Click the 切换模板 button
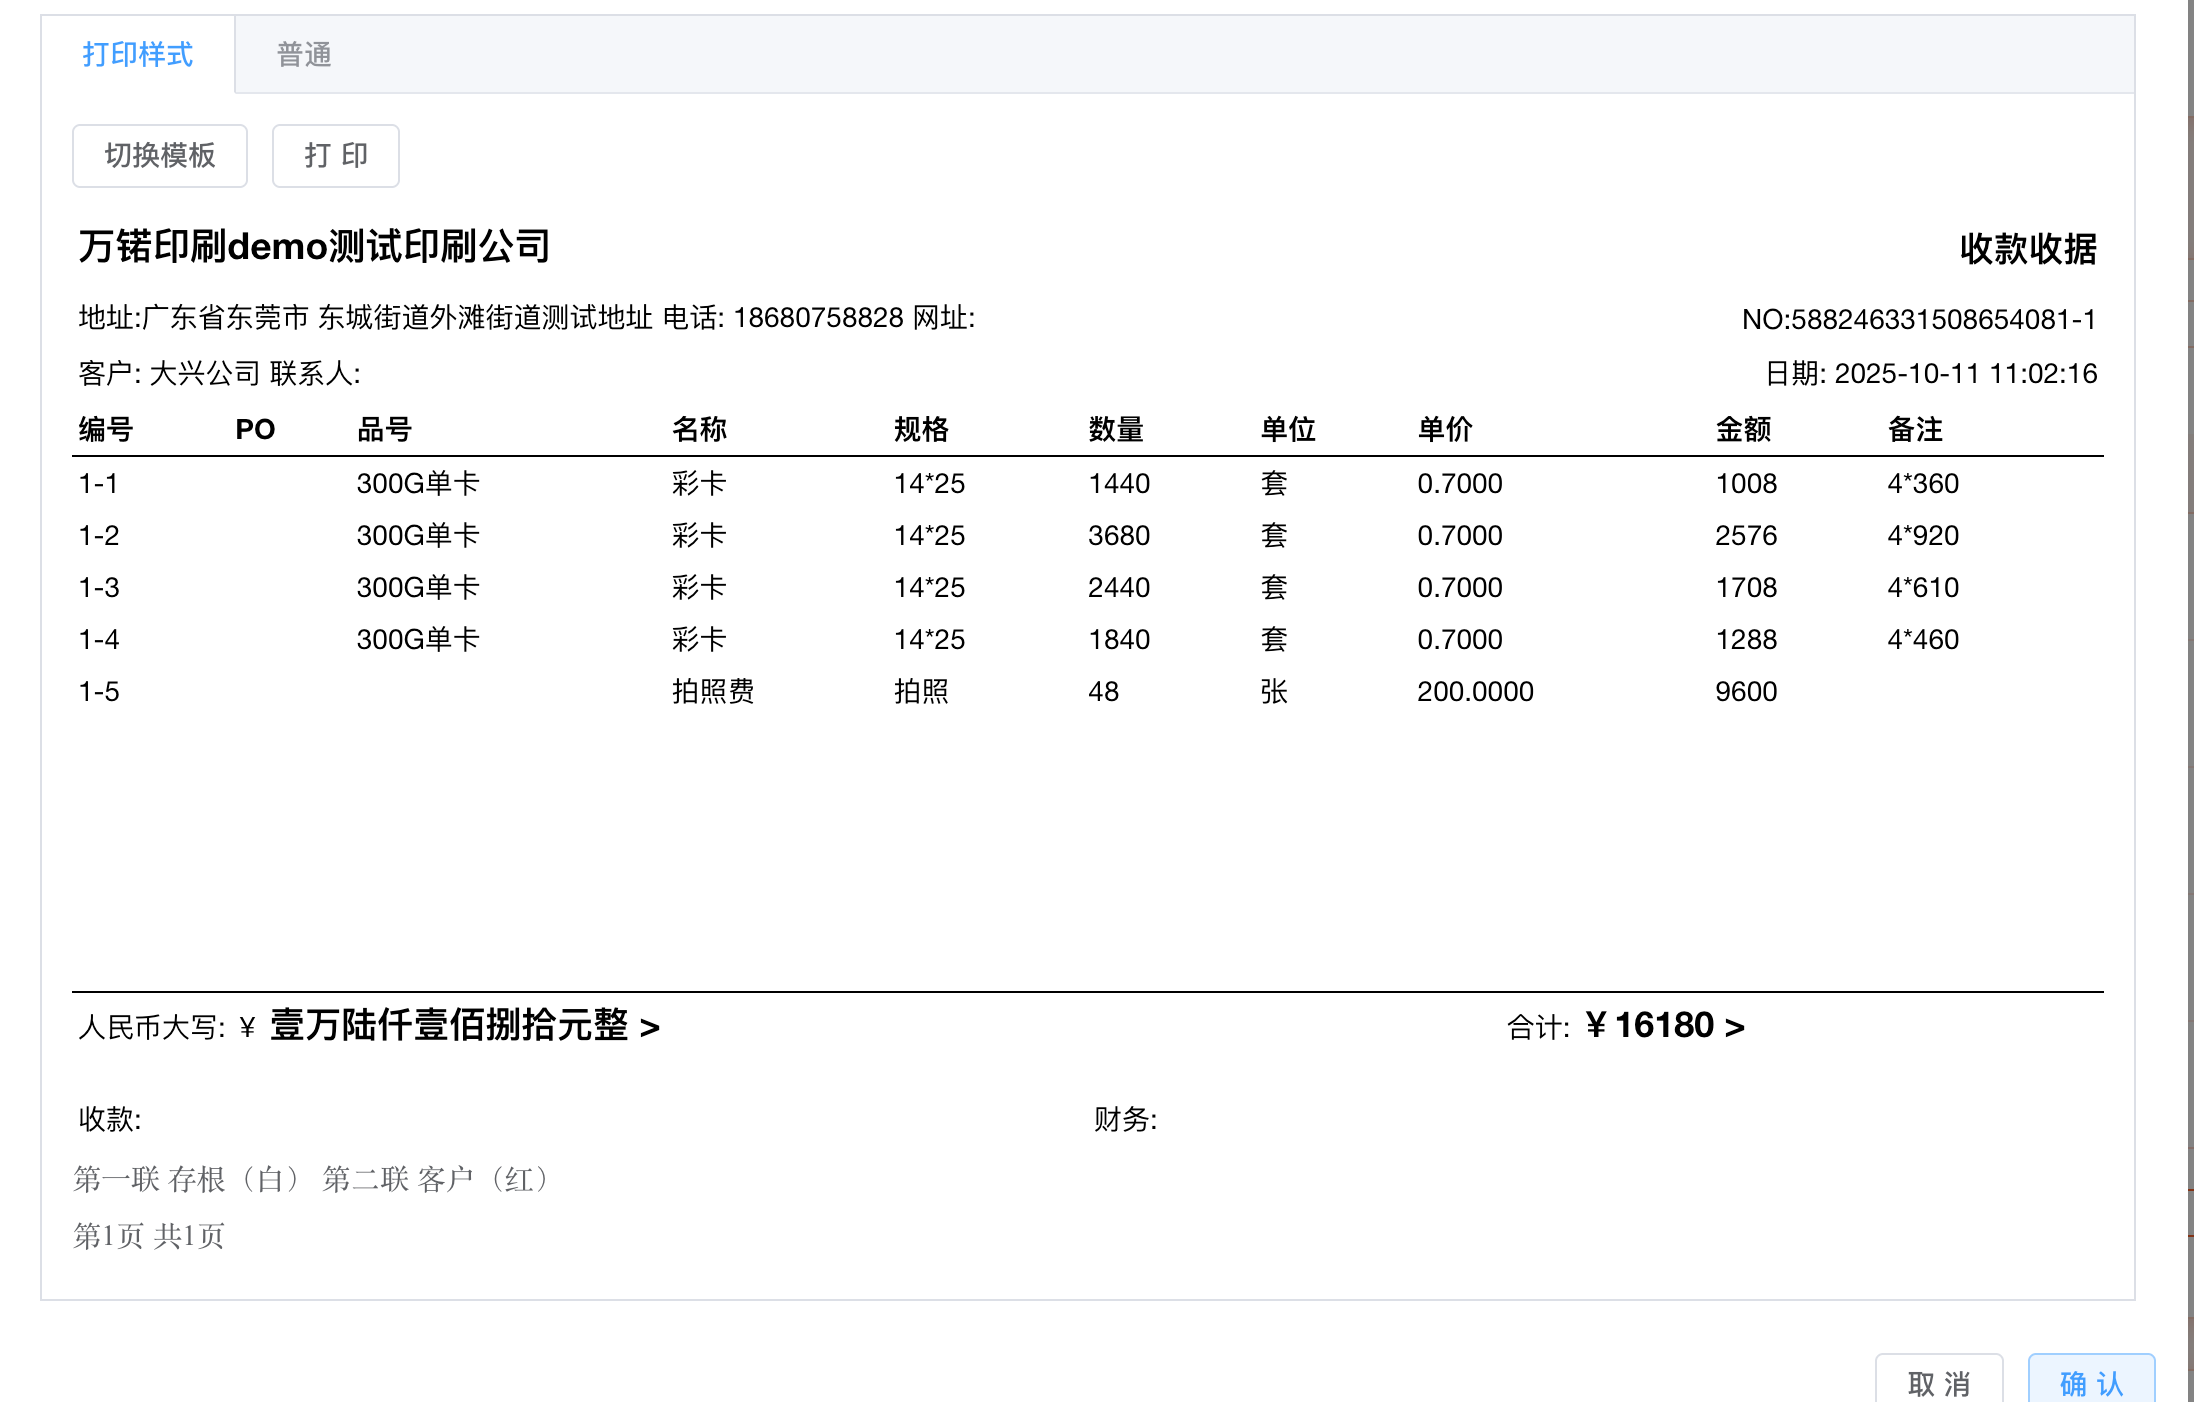 pos(160,156)
